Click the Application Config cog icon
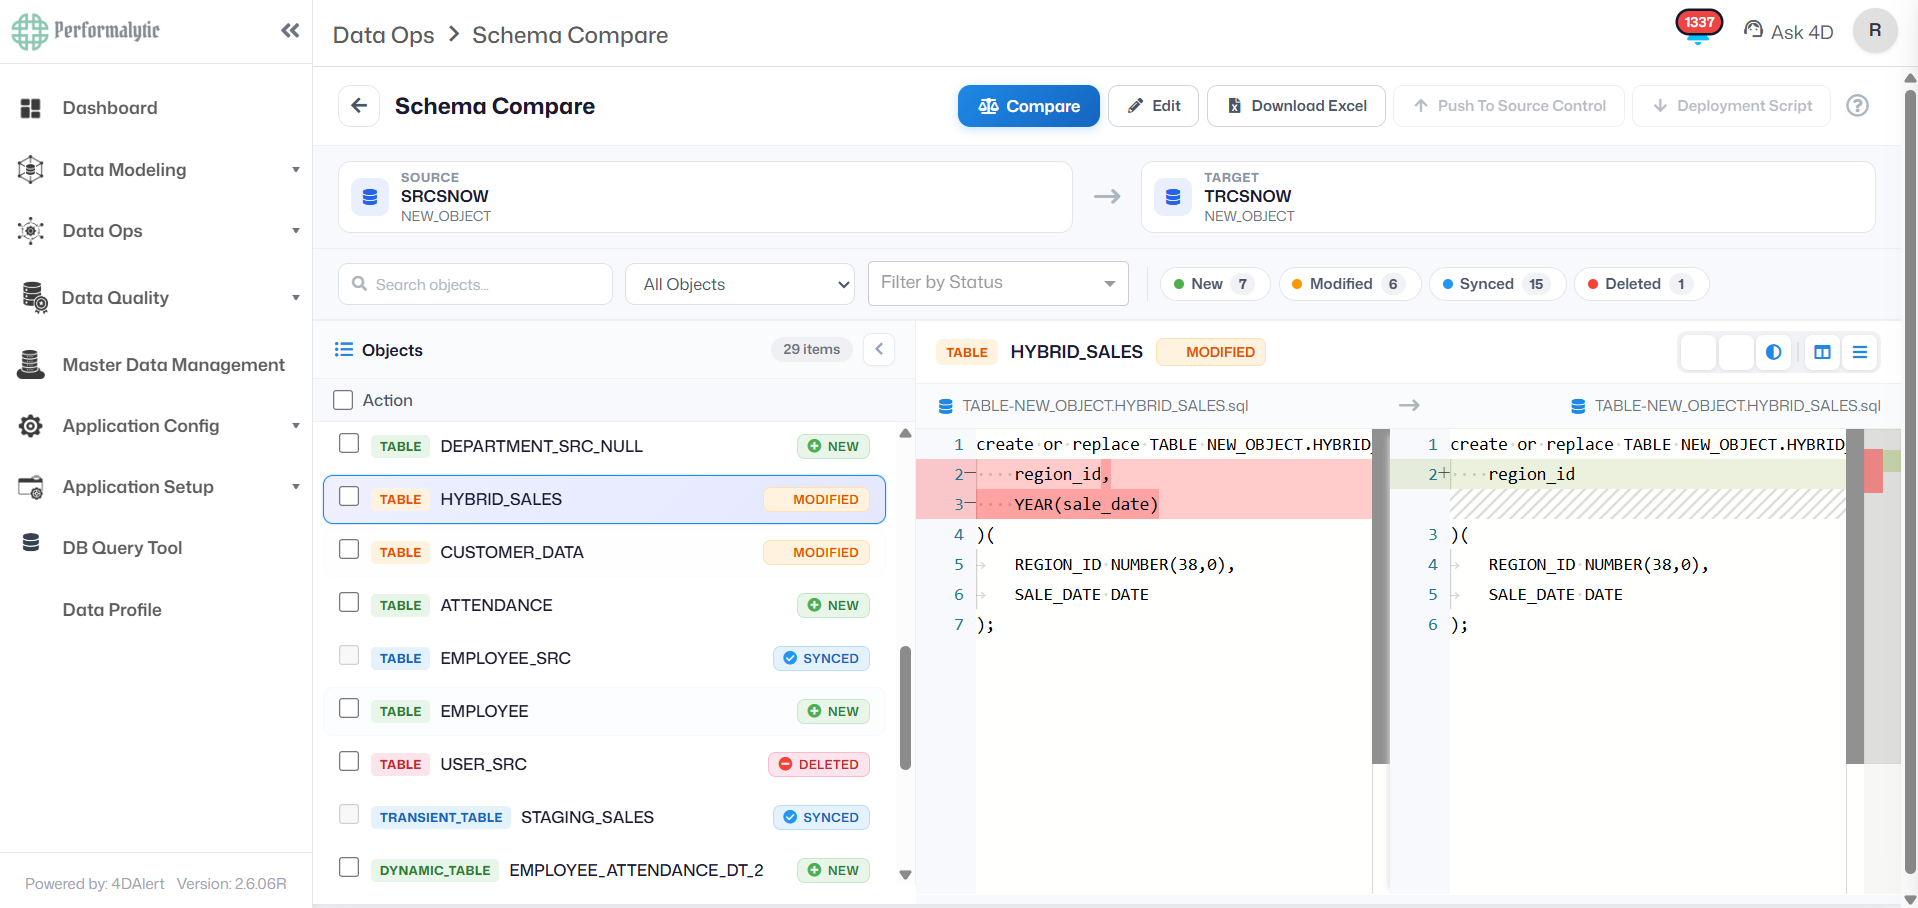Image resolution: width=1918 pixels, height=908 pixels. click(31, 426)
